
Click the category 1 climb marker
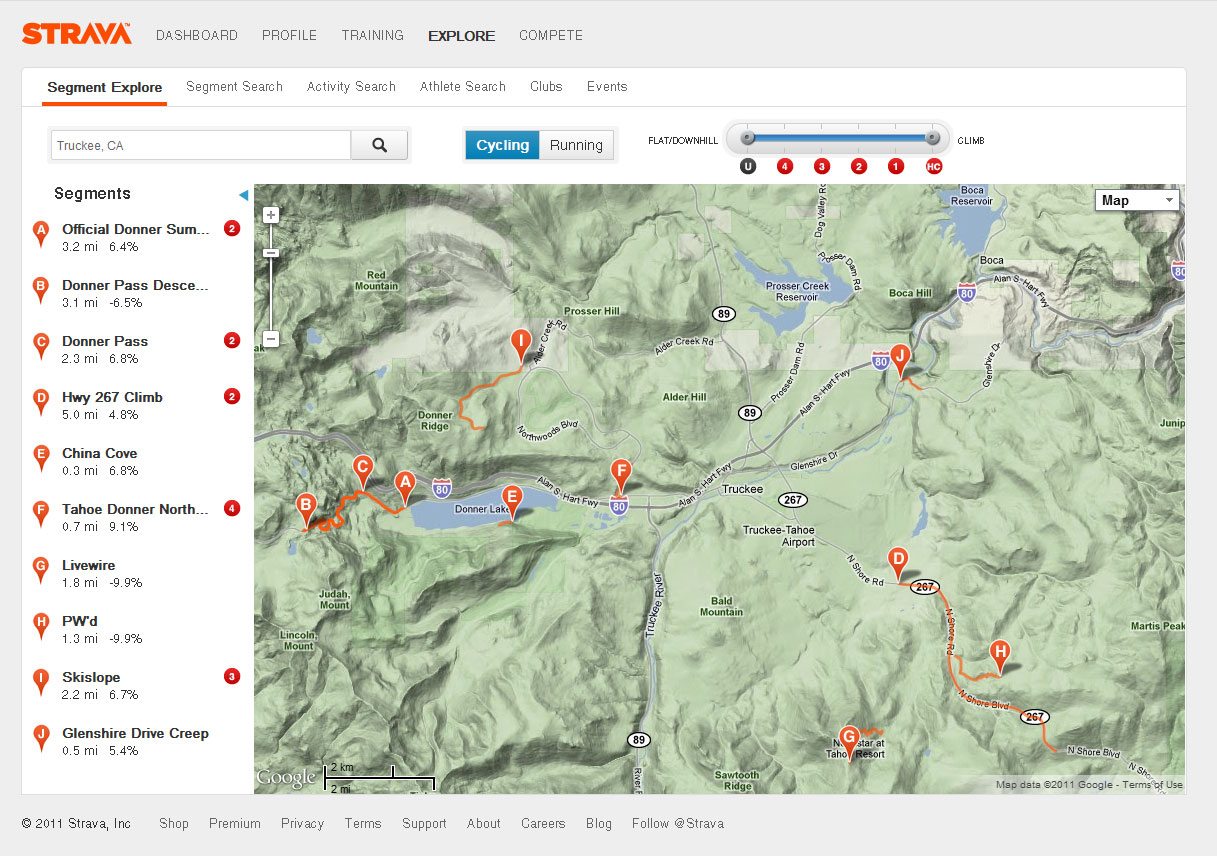[x=895, y=166]
